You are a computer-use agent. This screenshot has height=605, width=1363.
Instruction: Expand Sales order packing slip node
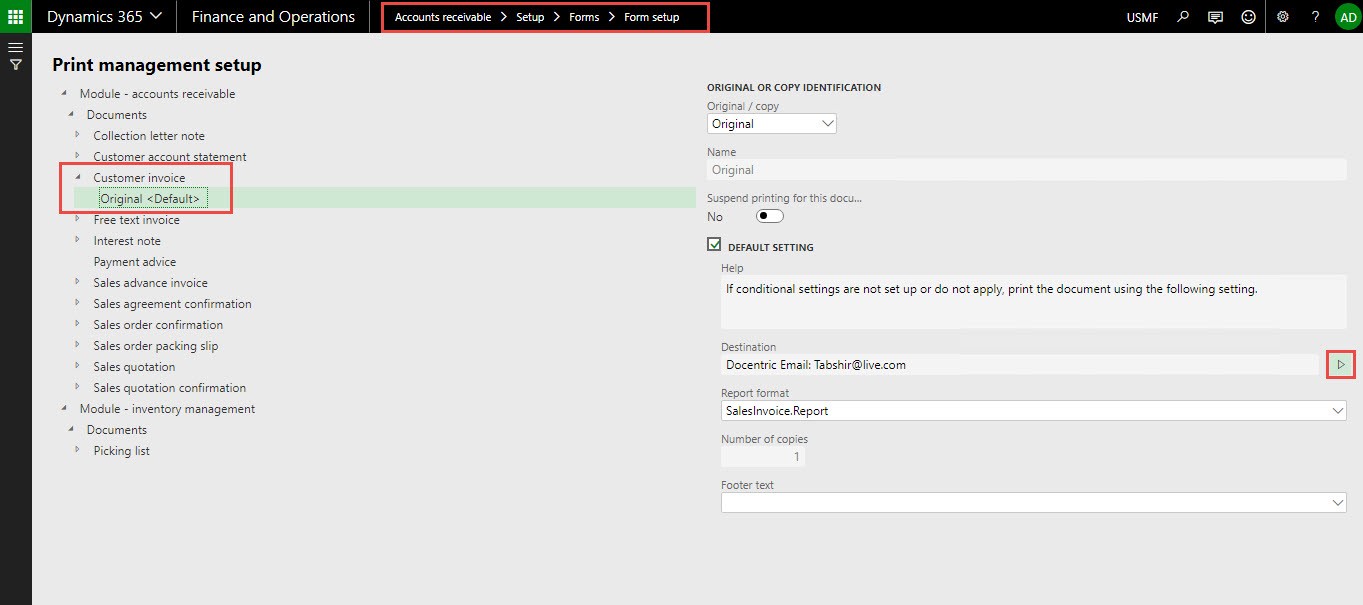(79, 346)
